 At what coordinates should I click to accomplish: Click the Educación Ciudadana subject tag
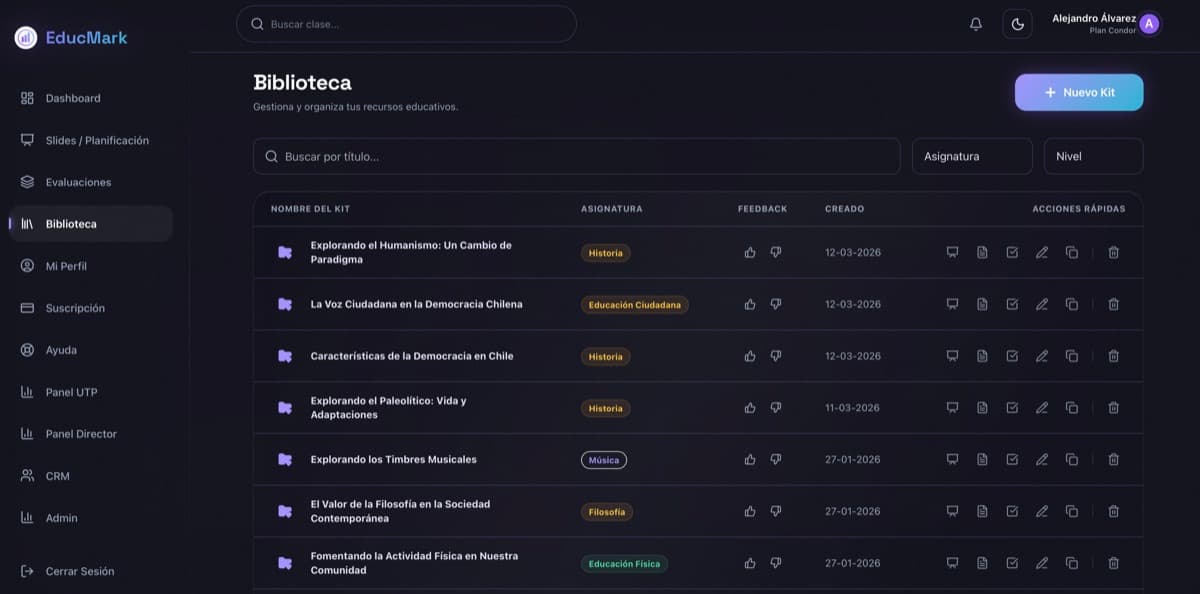(x=634, y=305)
